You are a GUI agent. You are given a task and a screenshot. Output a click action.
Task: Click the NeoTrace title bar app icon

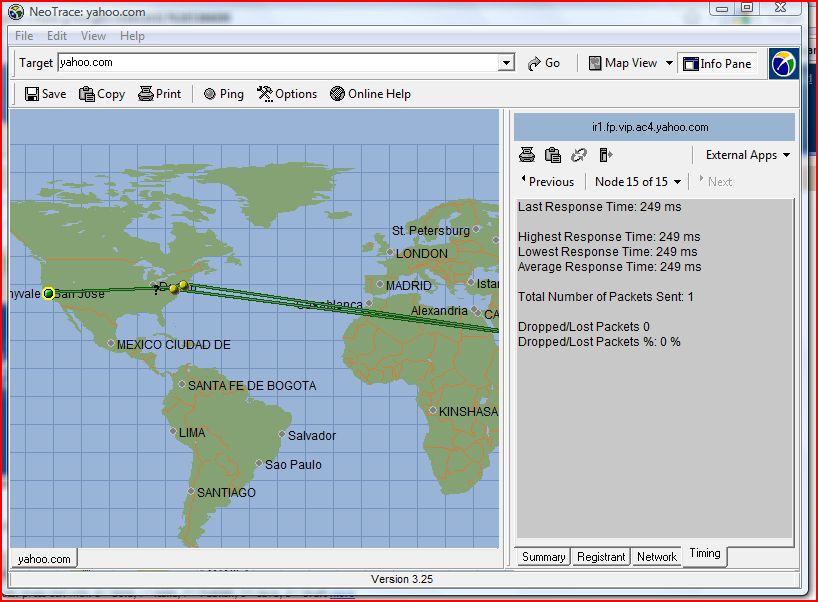pyautogui.click(x=16, y=11)
